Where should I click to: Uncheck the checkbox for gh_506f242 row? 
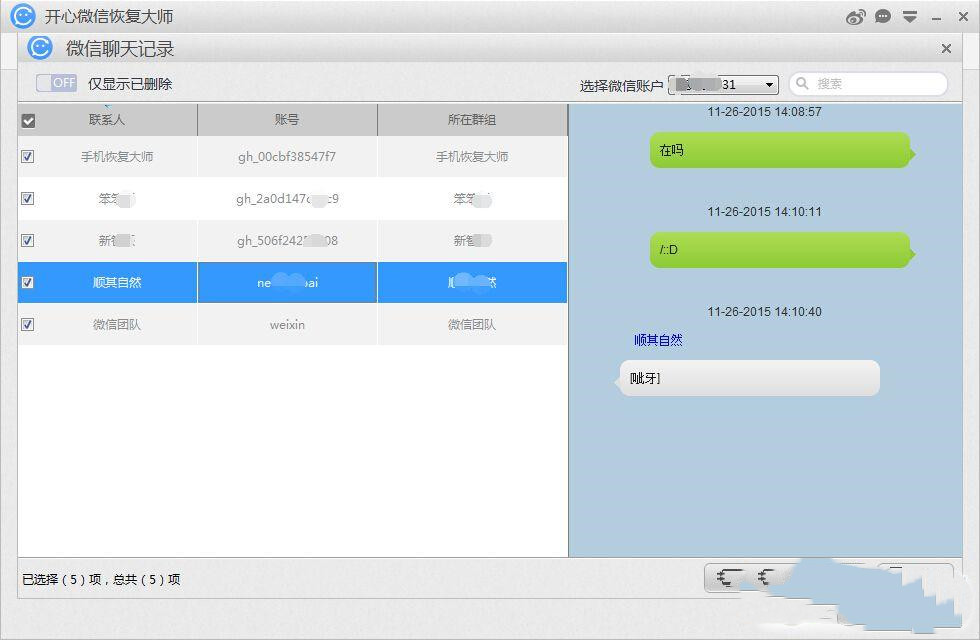pos(28,240)
